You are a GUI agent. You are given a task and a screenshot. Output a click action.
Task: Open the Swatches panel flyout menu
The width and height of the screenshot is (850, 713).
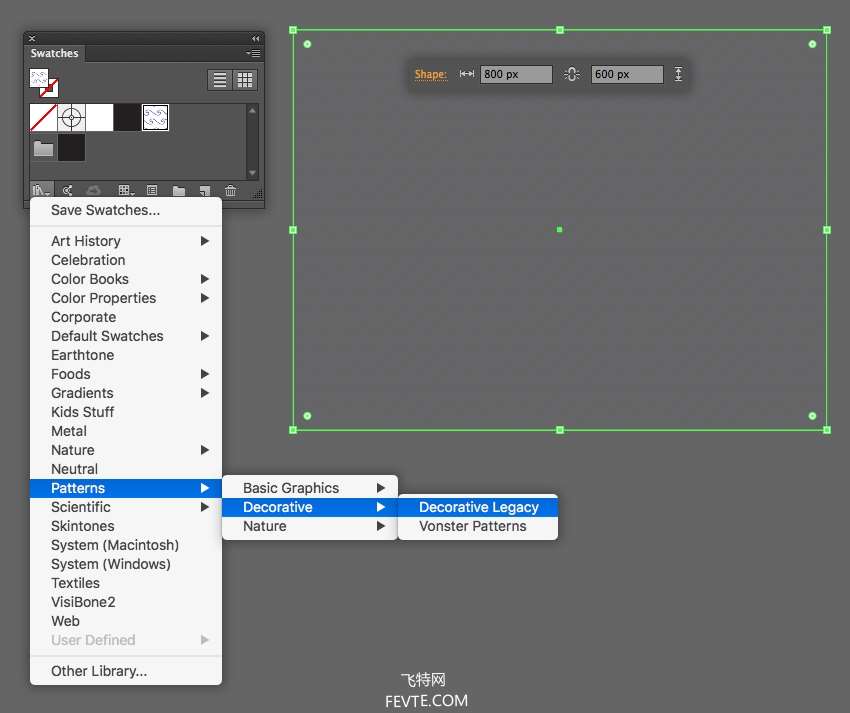253,53
